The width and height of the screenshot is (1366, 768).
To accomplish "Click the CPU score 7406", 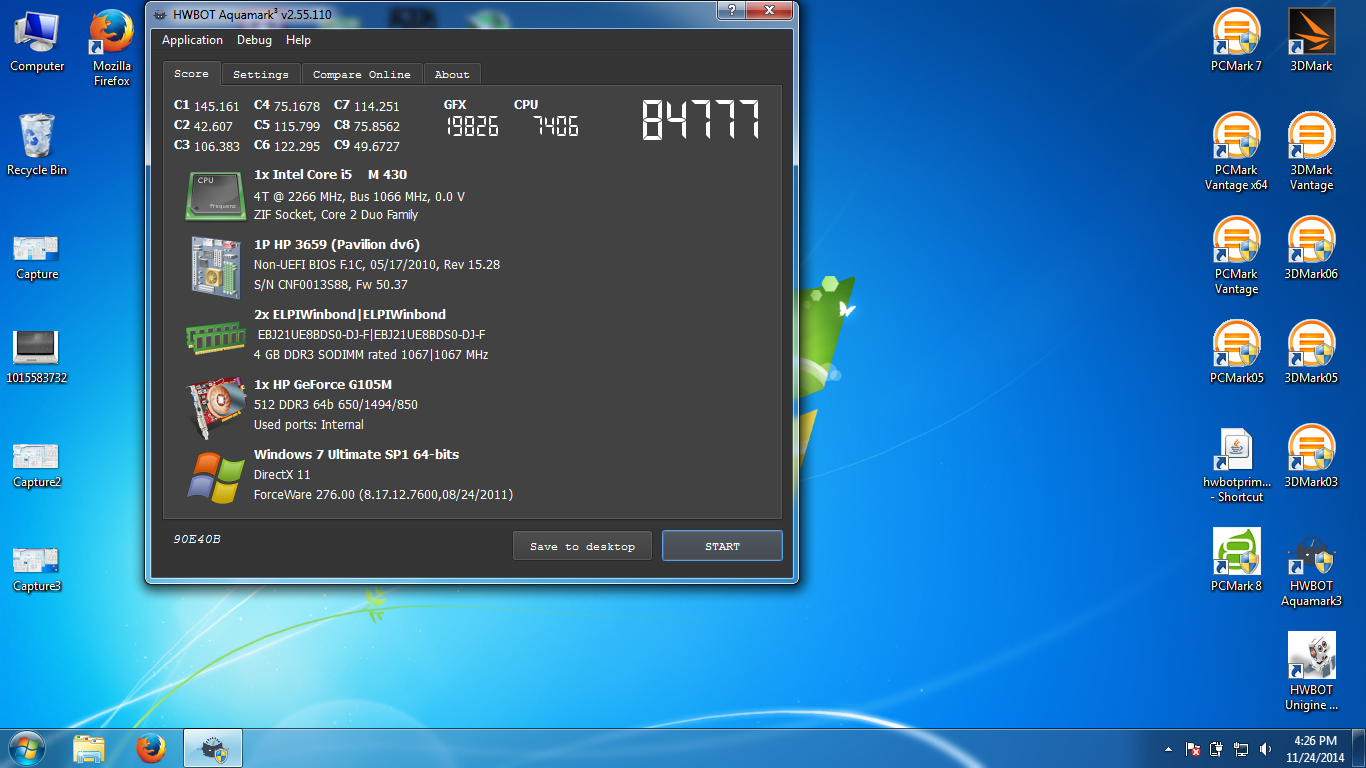I will click(x=555, y=127).
